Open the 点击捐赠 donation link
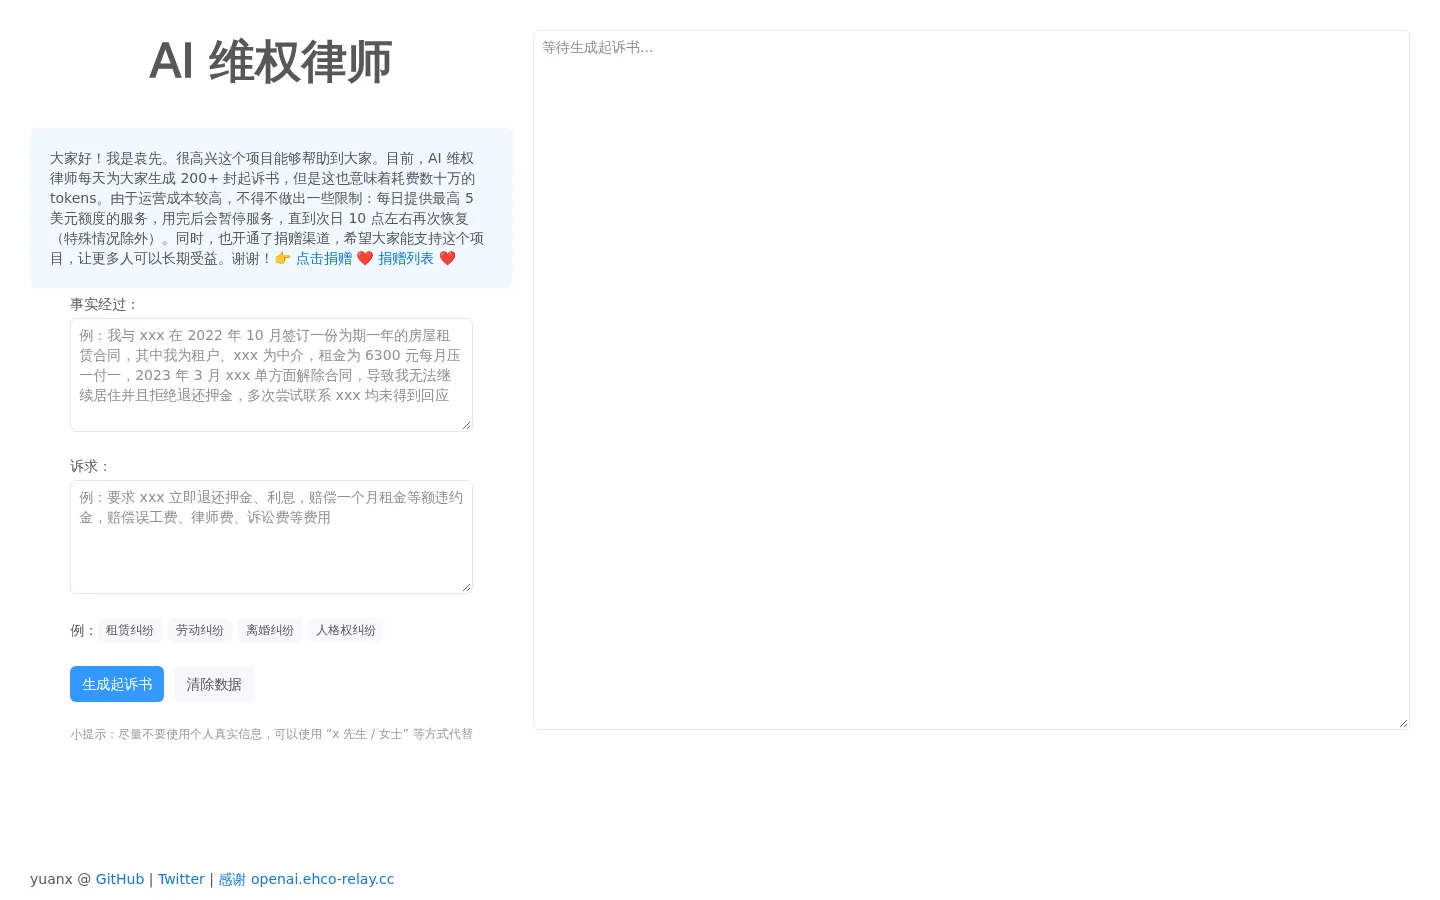Image resolution: width=1440 pixels, height=900 pixels. tap(324, 258)
